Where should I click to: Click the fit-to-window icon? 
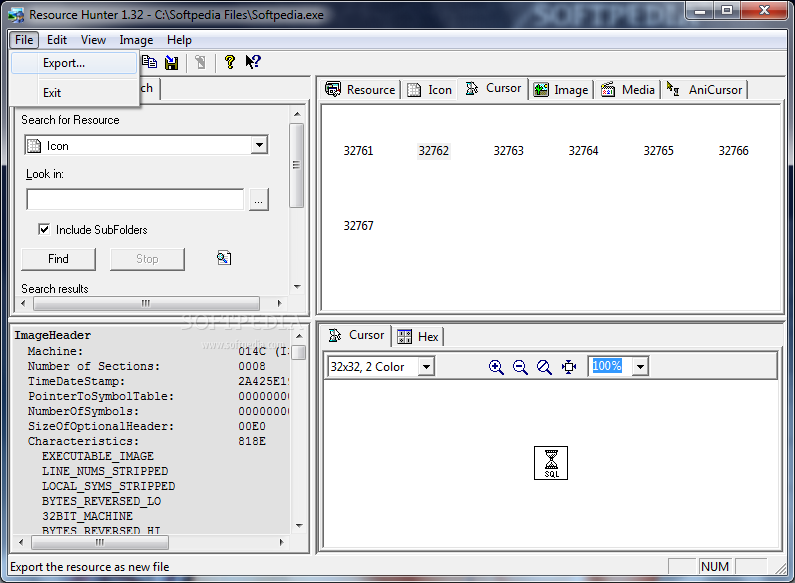click(x=569, y=367)
